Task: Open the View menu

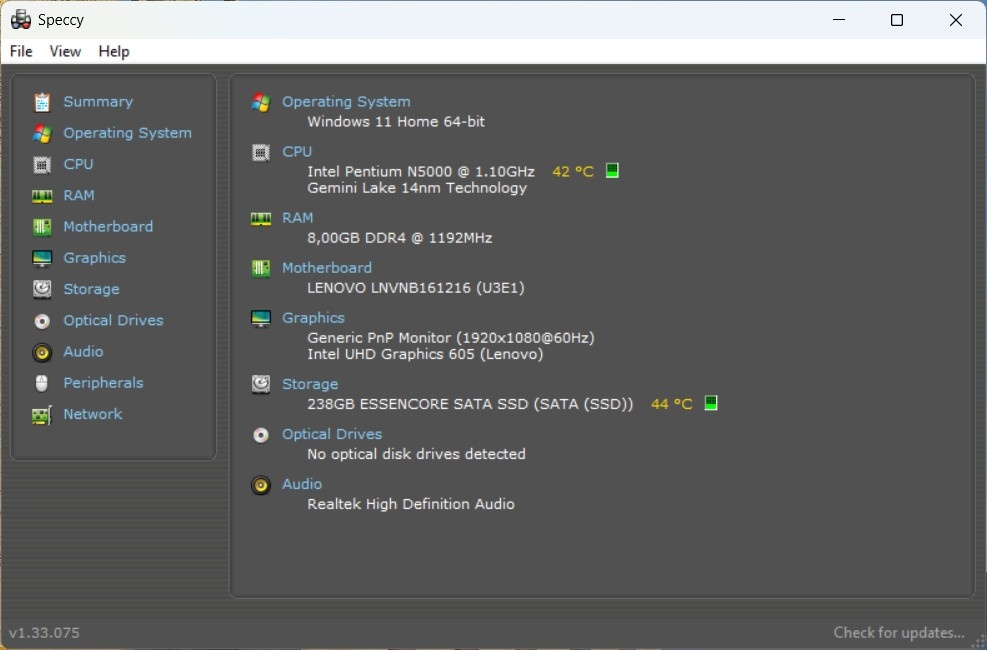Action: pos(65,51)
